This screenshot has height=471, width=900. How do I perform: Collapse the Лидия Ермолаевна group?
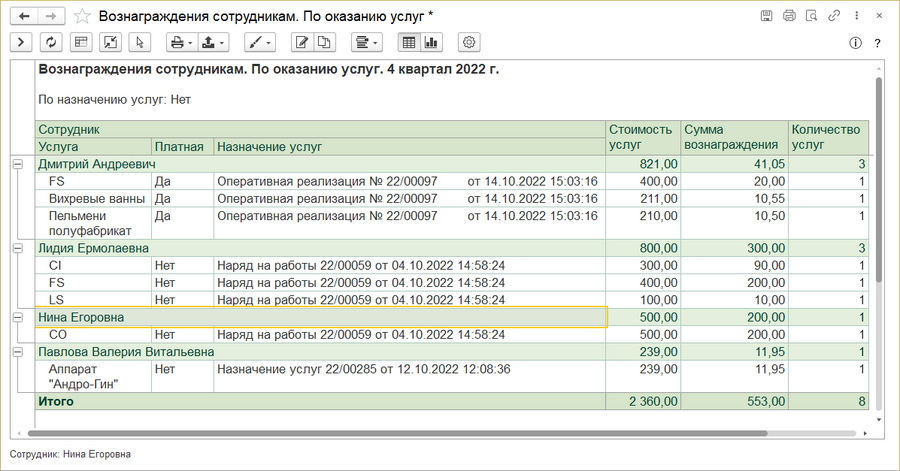point(18,248)
